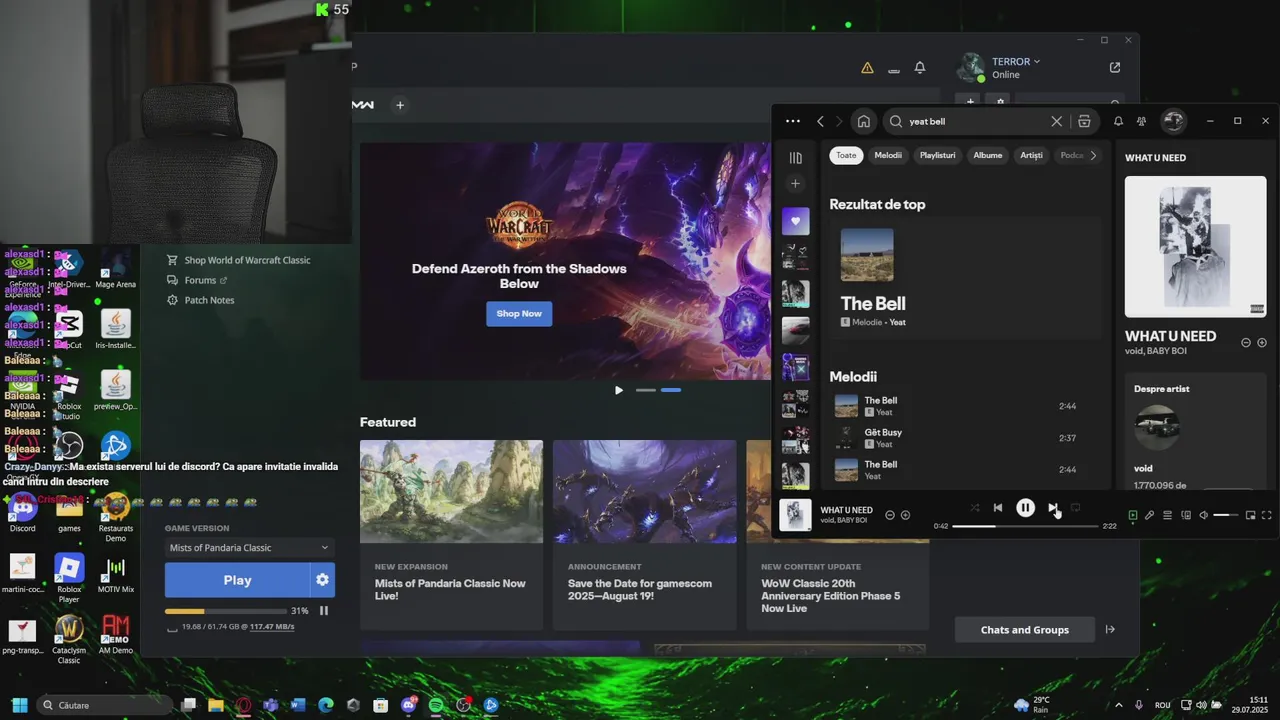
Task: Enter Spotify full screen mode
Action: pyautogui.click(x=1267, y=515)
